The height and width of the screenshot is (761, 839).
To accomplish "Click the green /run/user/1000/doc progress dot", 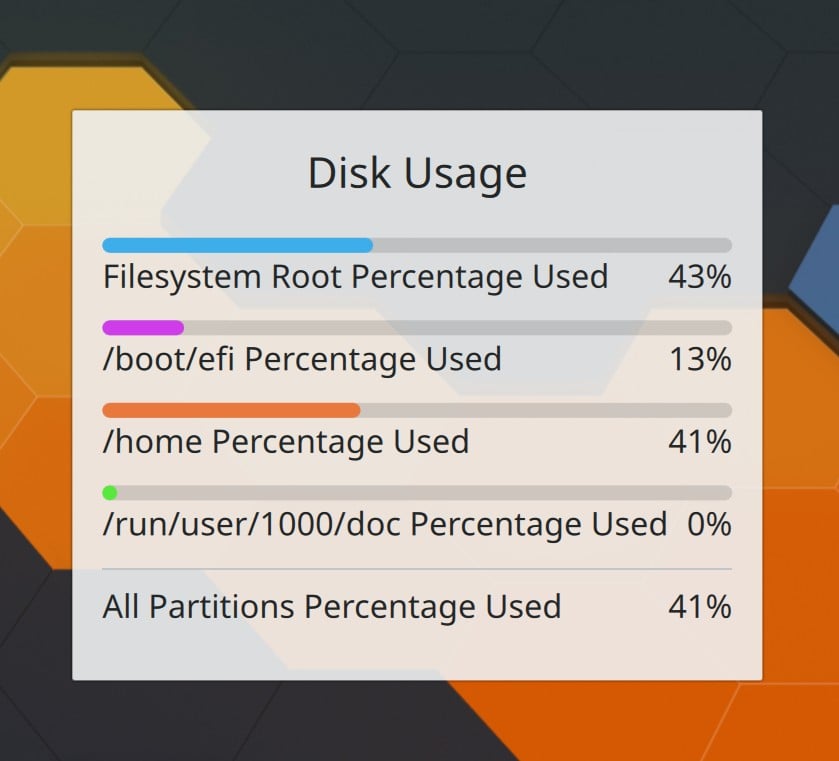I will coord(110,491).
